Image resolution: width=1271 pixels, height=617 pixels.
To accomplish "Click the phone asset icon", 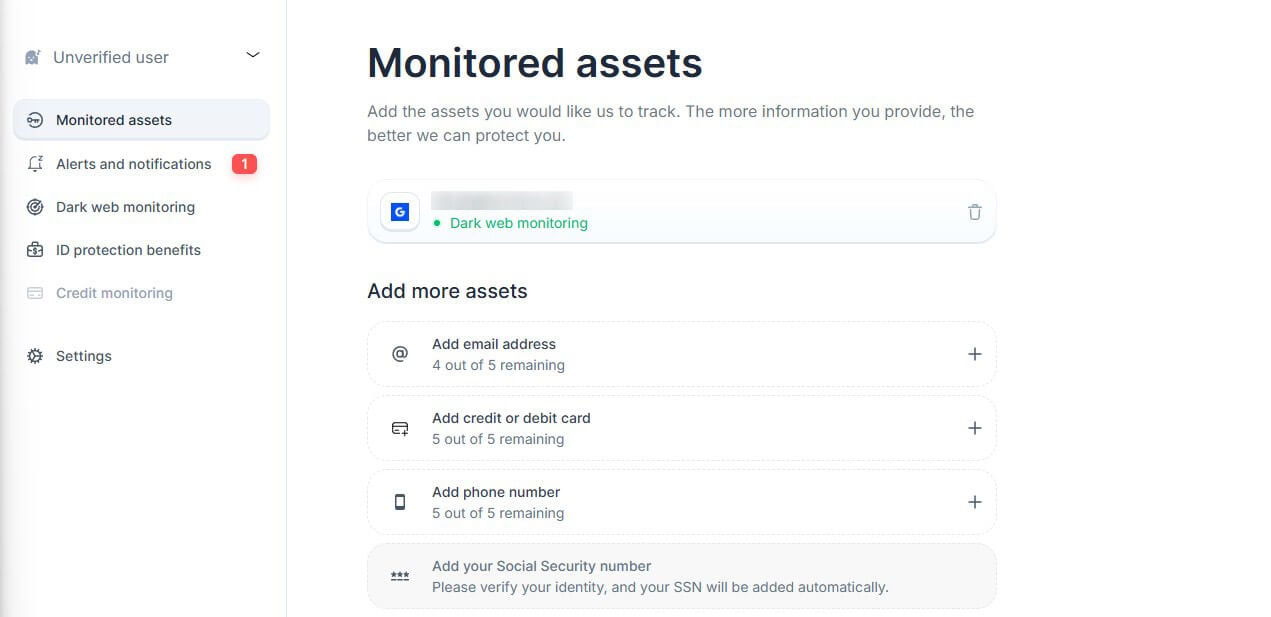I will pos(399,501).
